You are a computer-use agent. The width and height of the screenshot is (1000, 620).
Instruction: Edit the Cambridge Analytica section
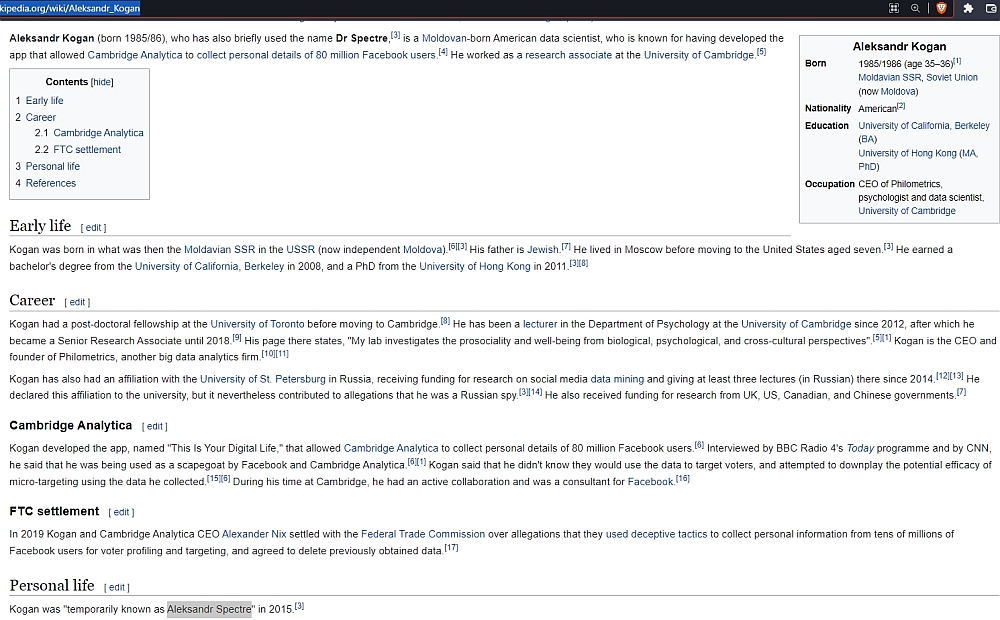[155, 426]
